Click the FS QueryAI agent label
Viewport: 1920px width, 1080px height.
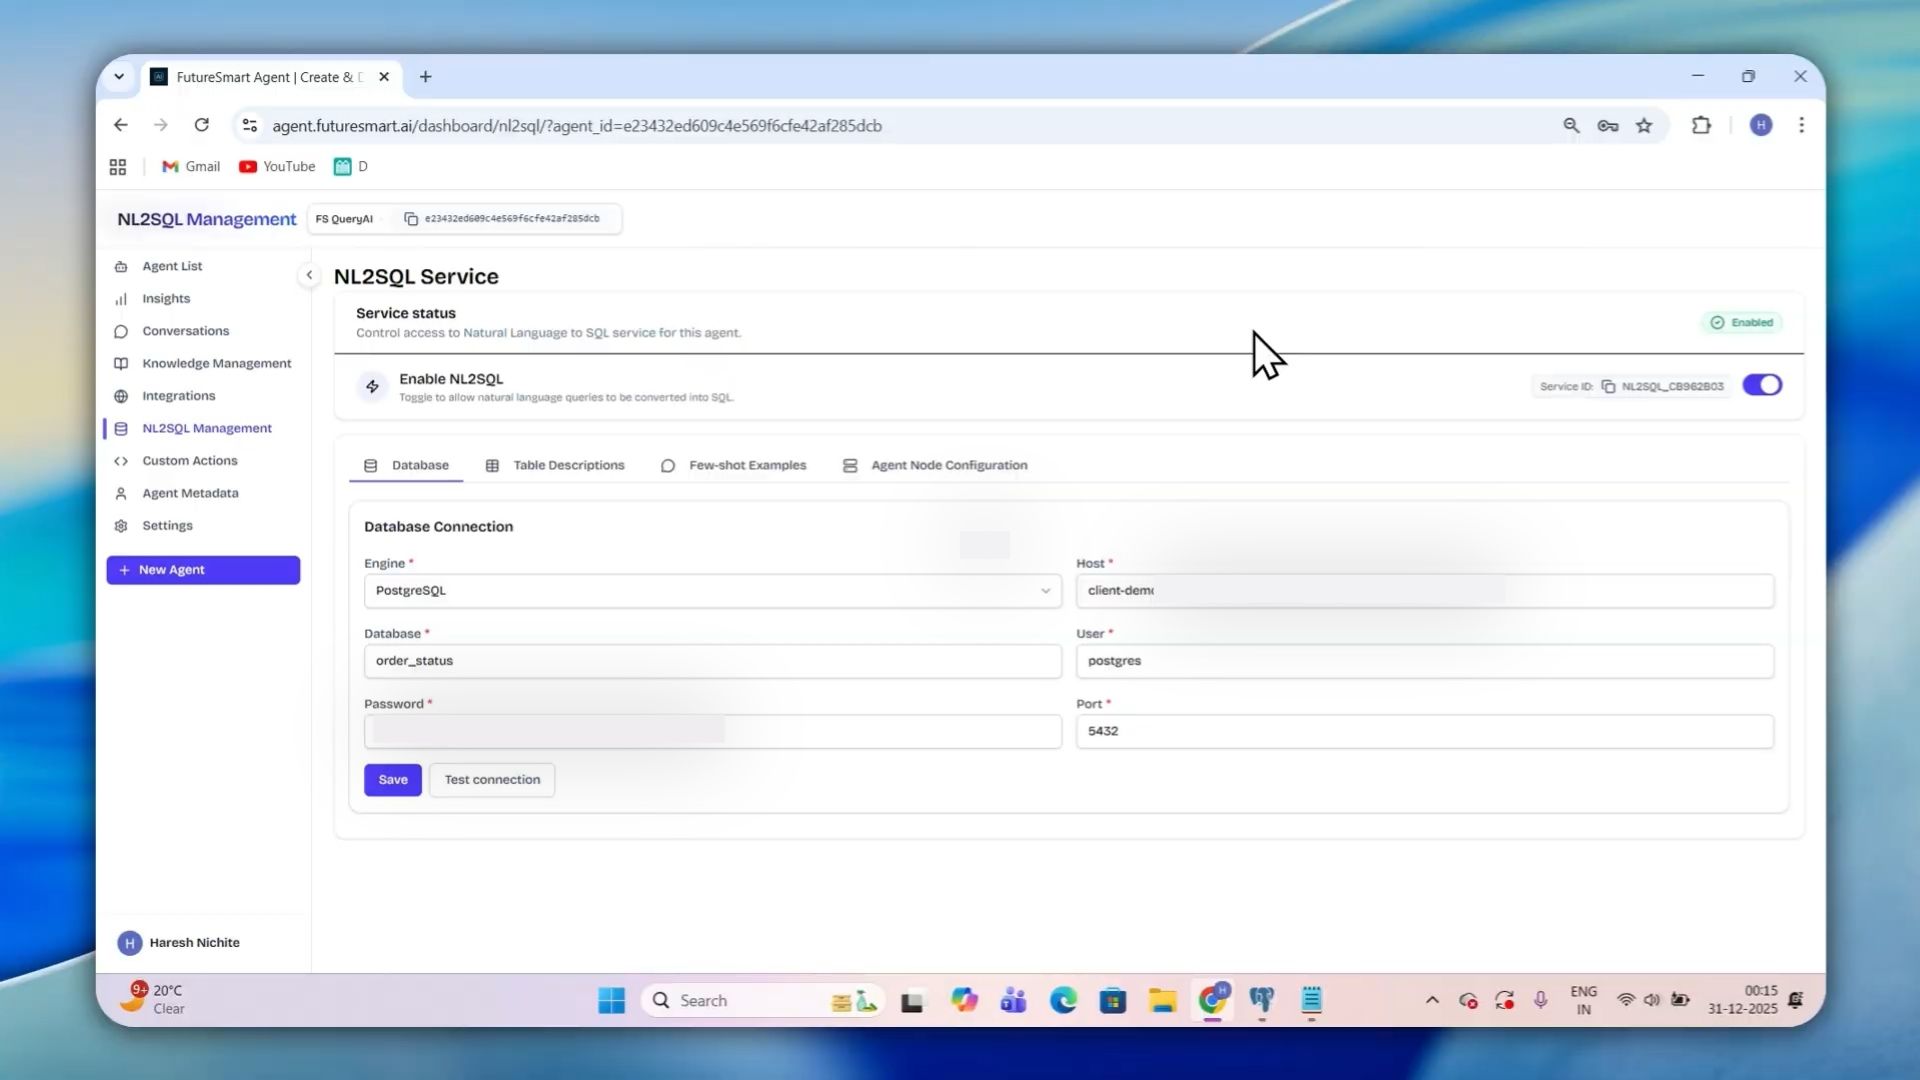point(344,219)
